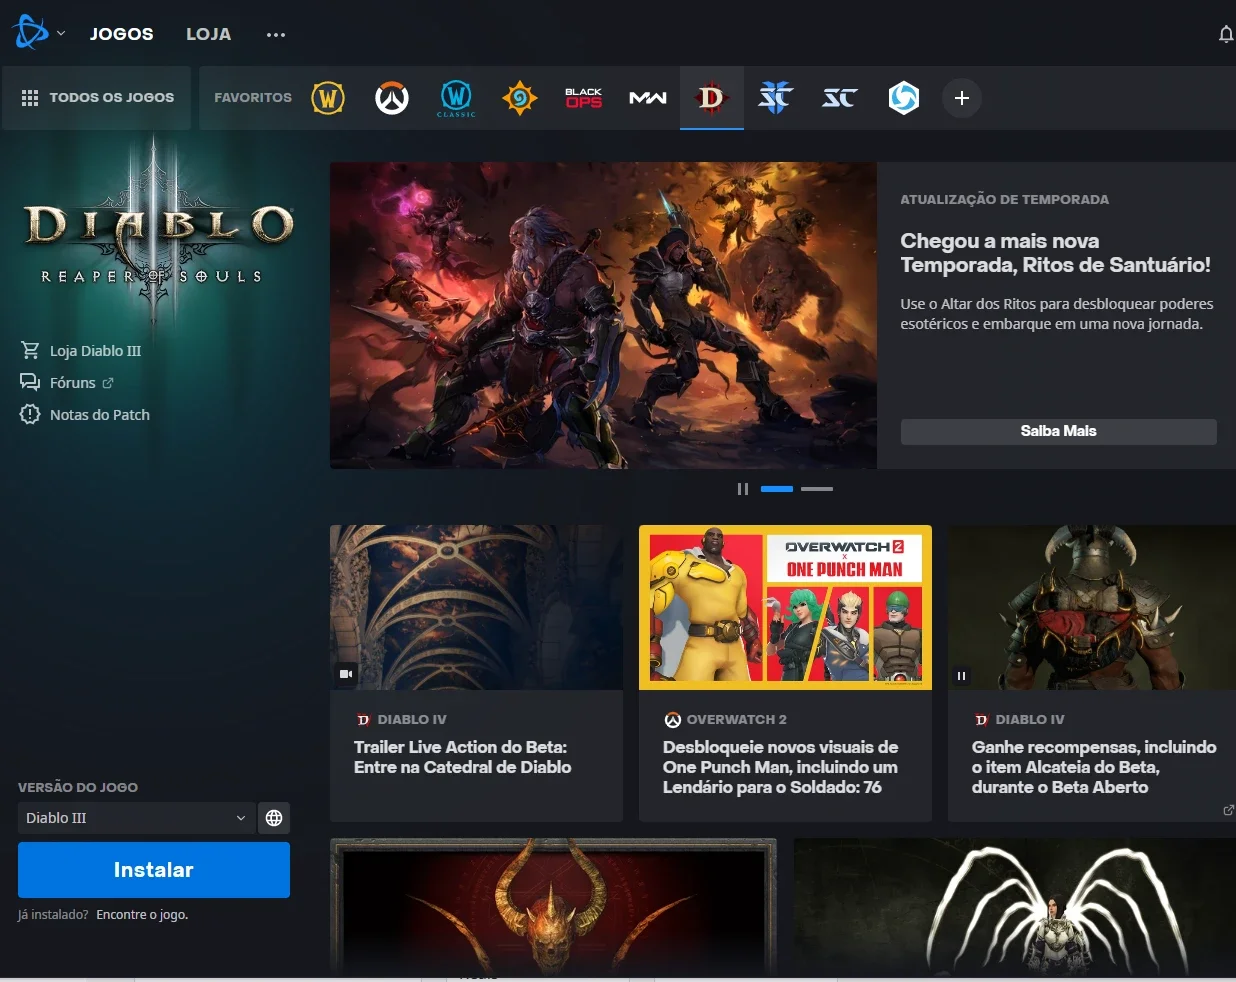This screenshot has width=1236, height=982.
Task: Select the Diablo III favorite icon
Action: 712,98
